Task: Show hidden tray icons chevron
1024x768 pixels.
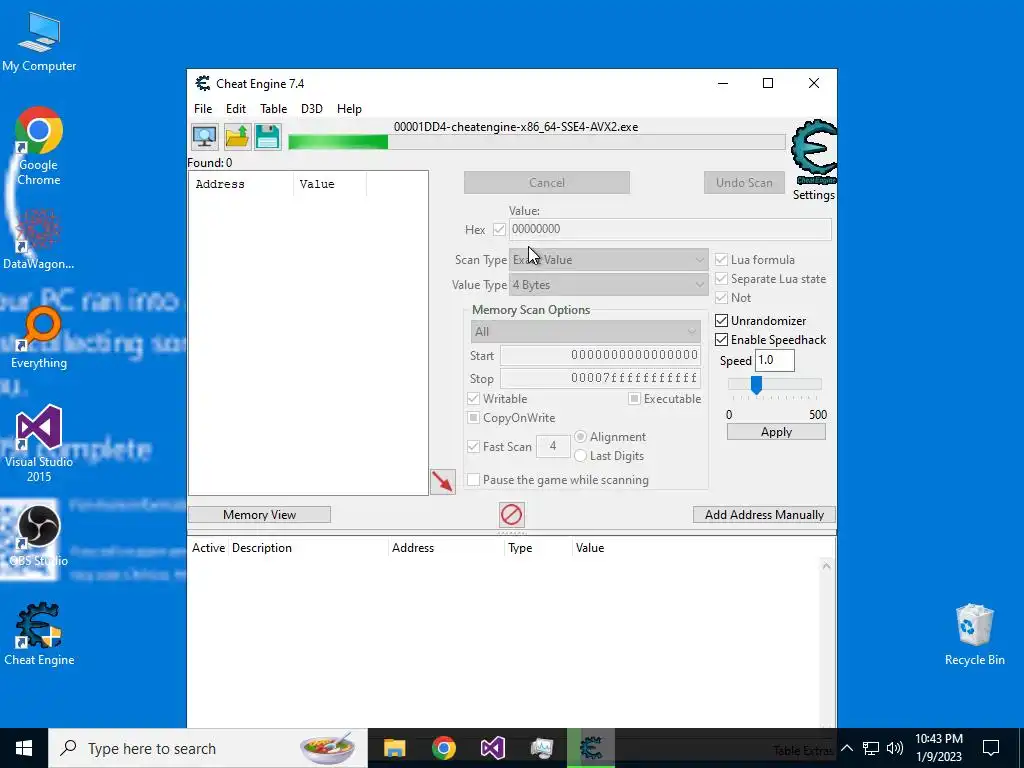Action: 846,748
